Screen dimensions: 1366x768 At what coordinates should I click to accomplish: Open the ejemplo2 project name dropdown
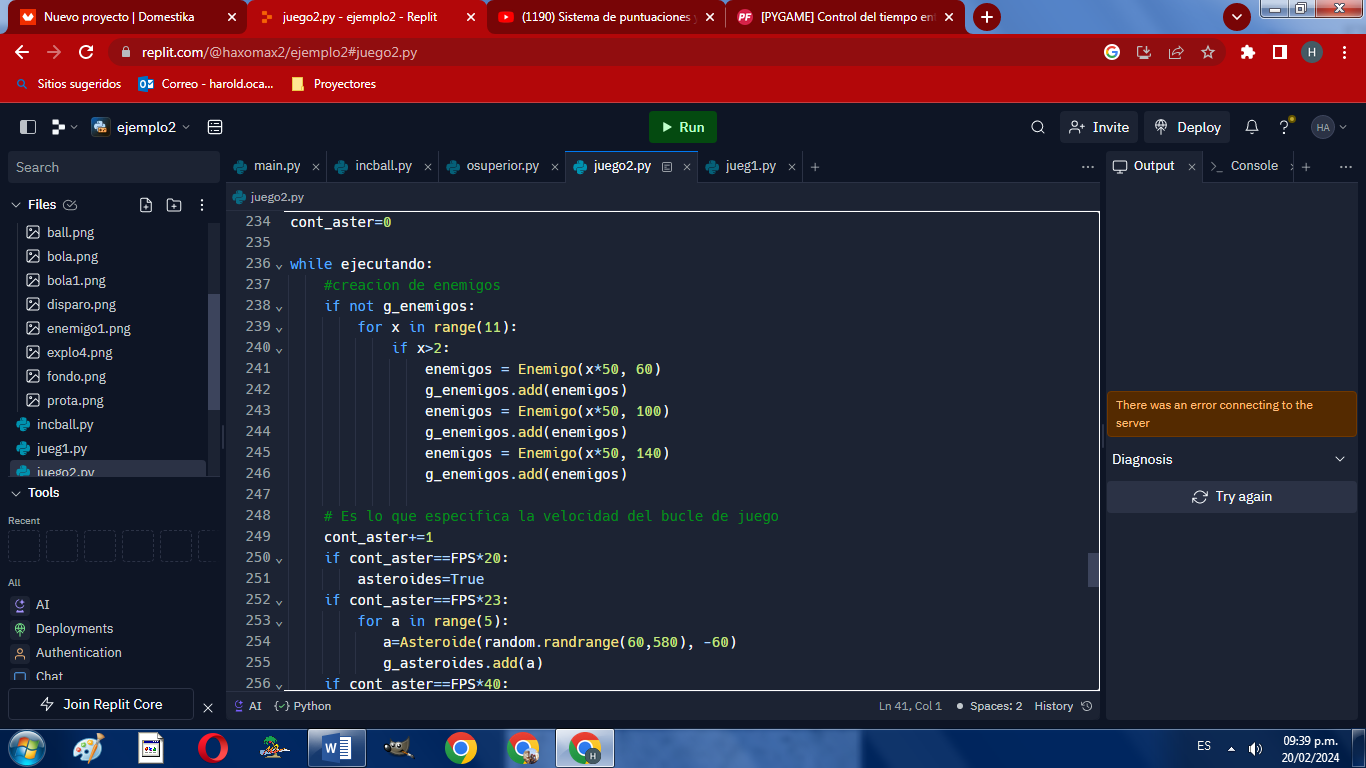pos(140,127)
